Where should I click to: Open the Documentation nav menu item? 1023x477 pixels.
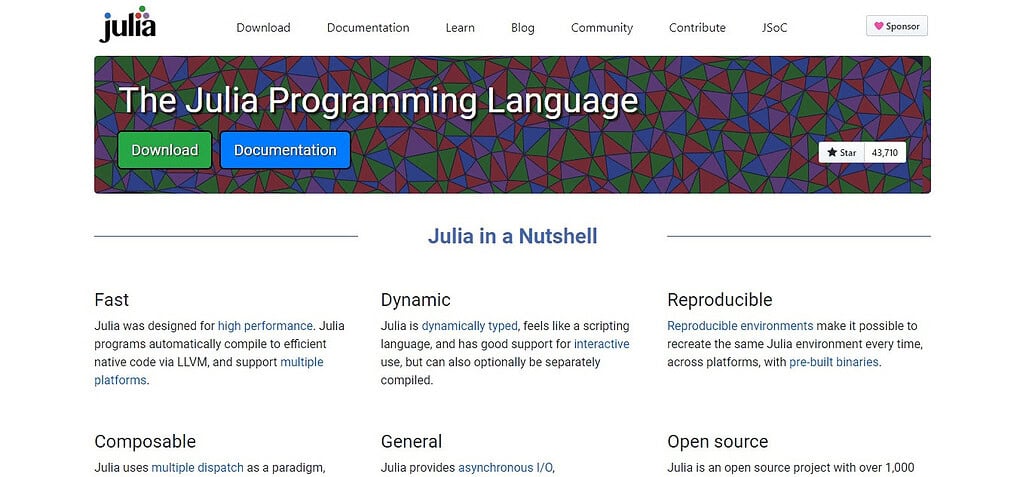click(368, 27)
